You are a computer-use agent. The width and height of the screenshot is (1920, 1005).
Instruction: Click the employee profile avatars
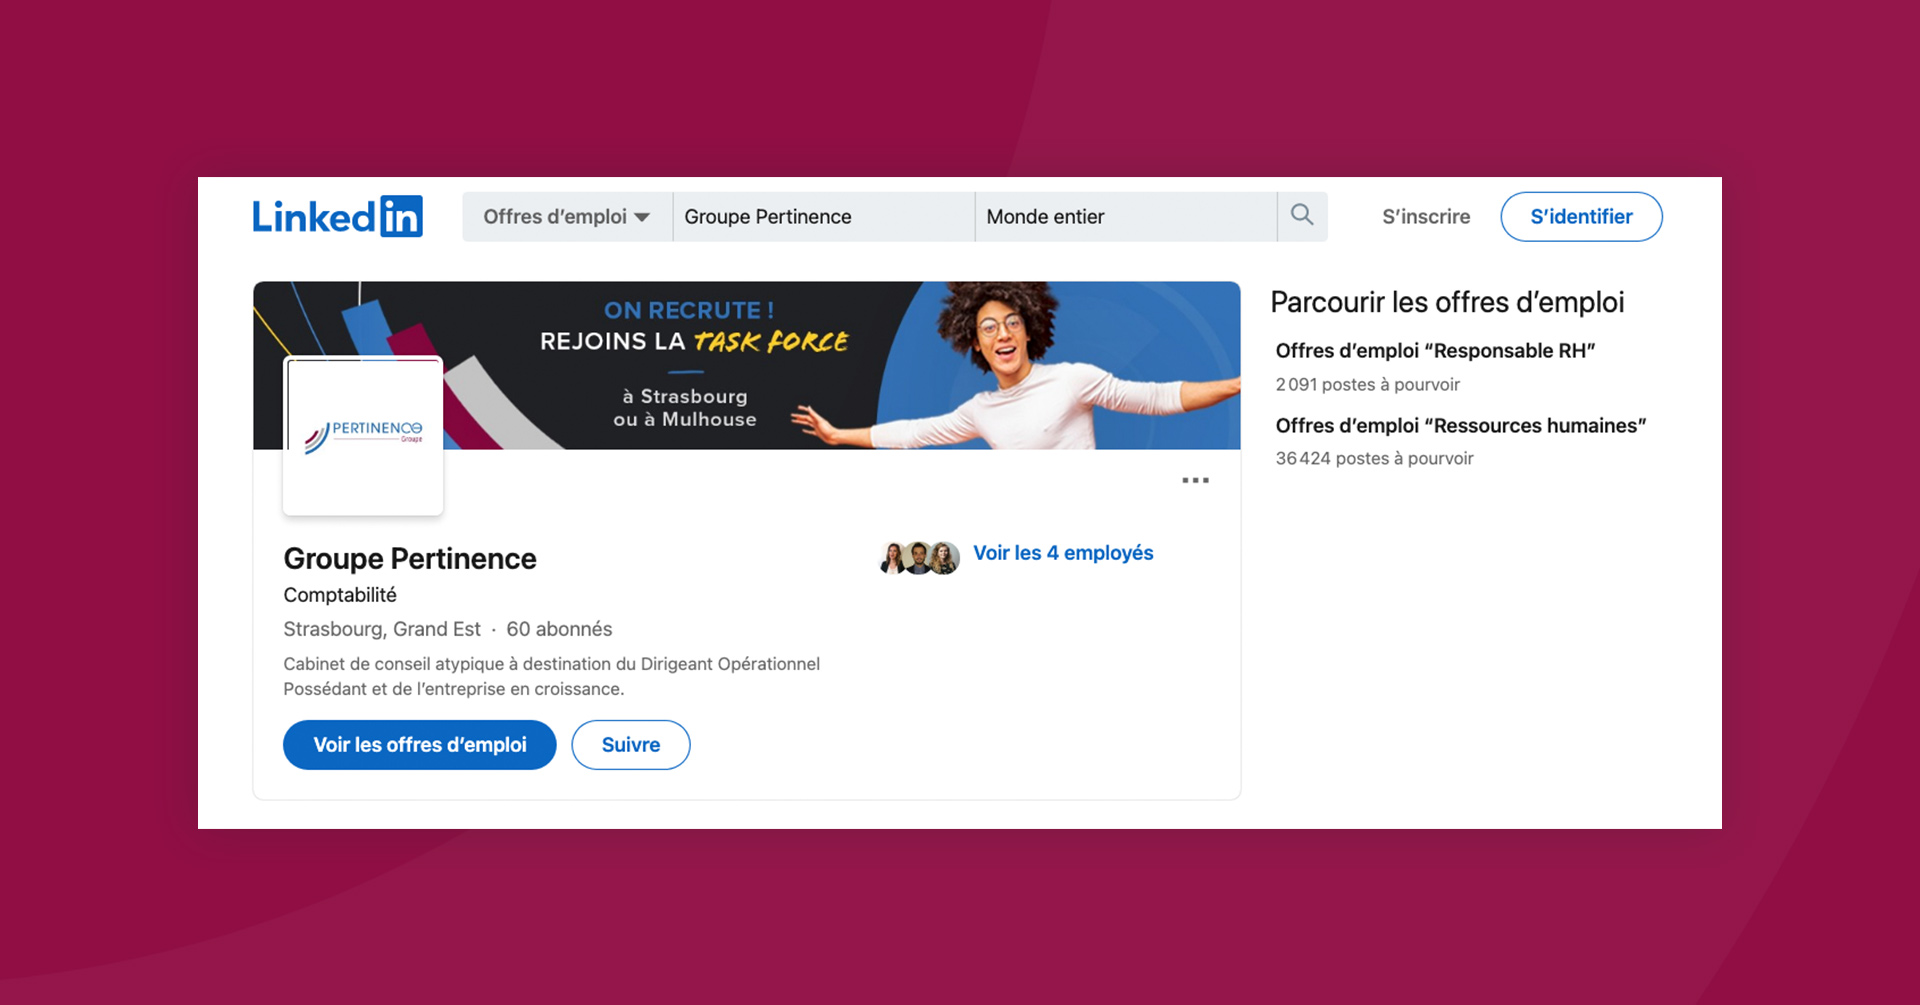coord(919,557)
